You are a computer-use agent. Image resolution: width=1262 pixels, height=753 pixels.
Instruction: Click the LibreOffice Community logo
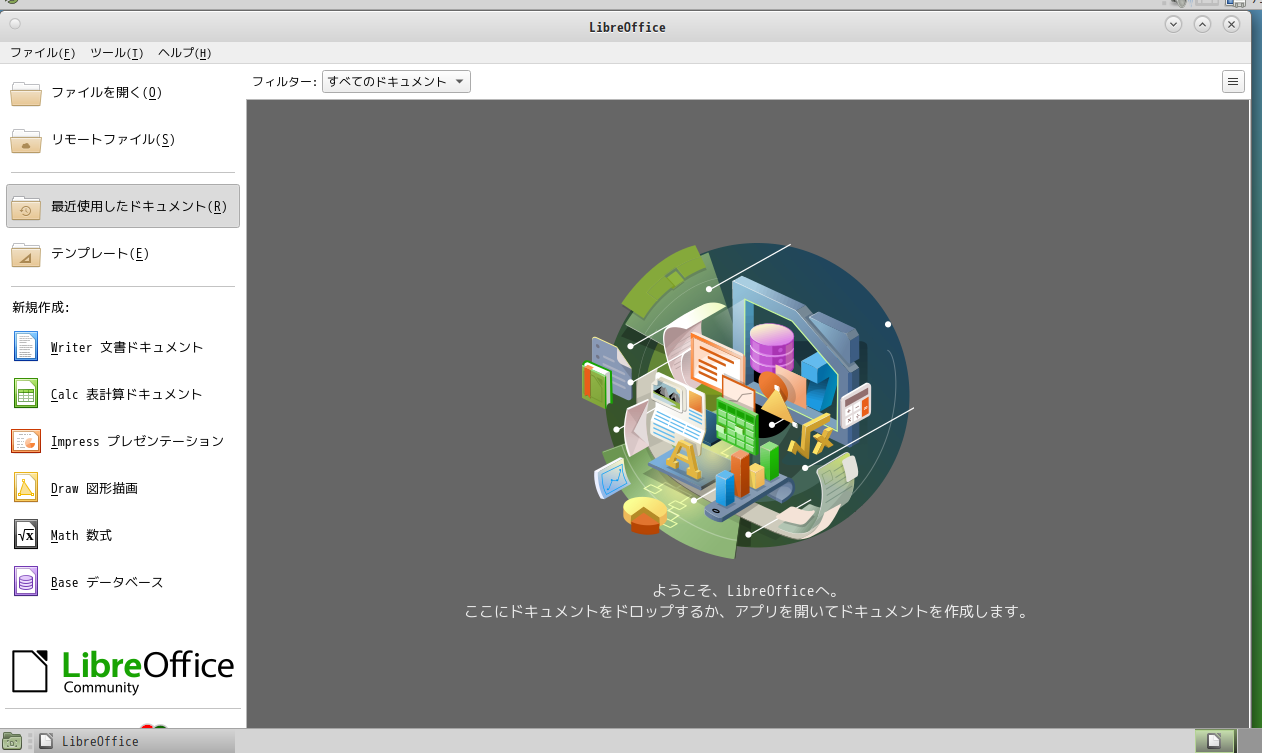coord(122,671)
